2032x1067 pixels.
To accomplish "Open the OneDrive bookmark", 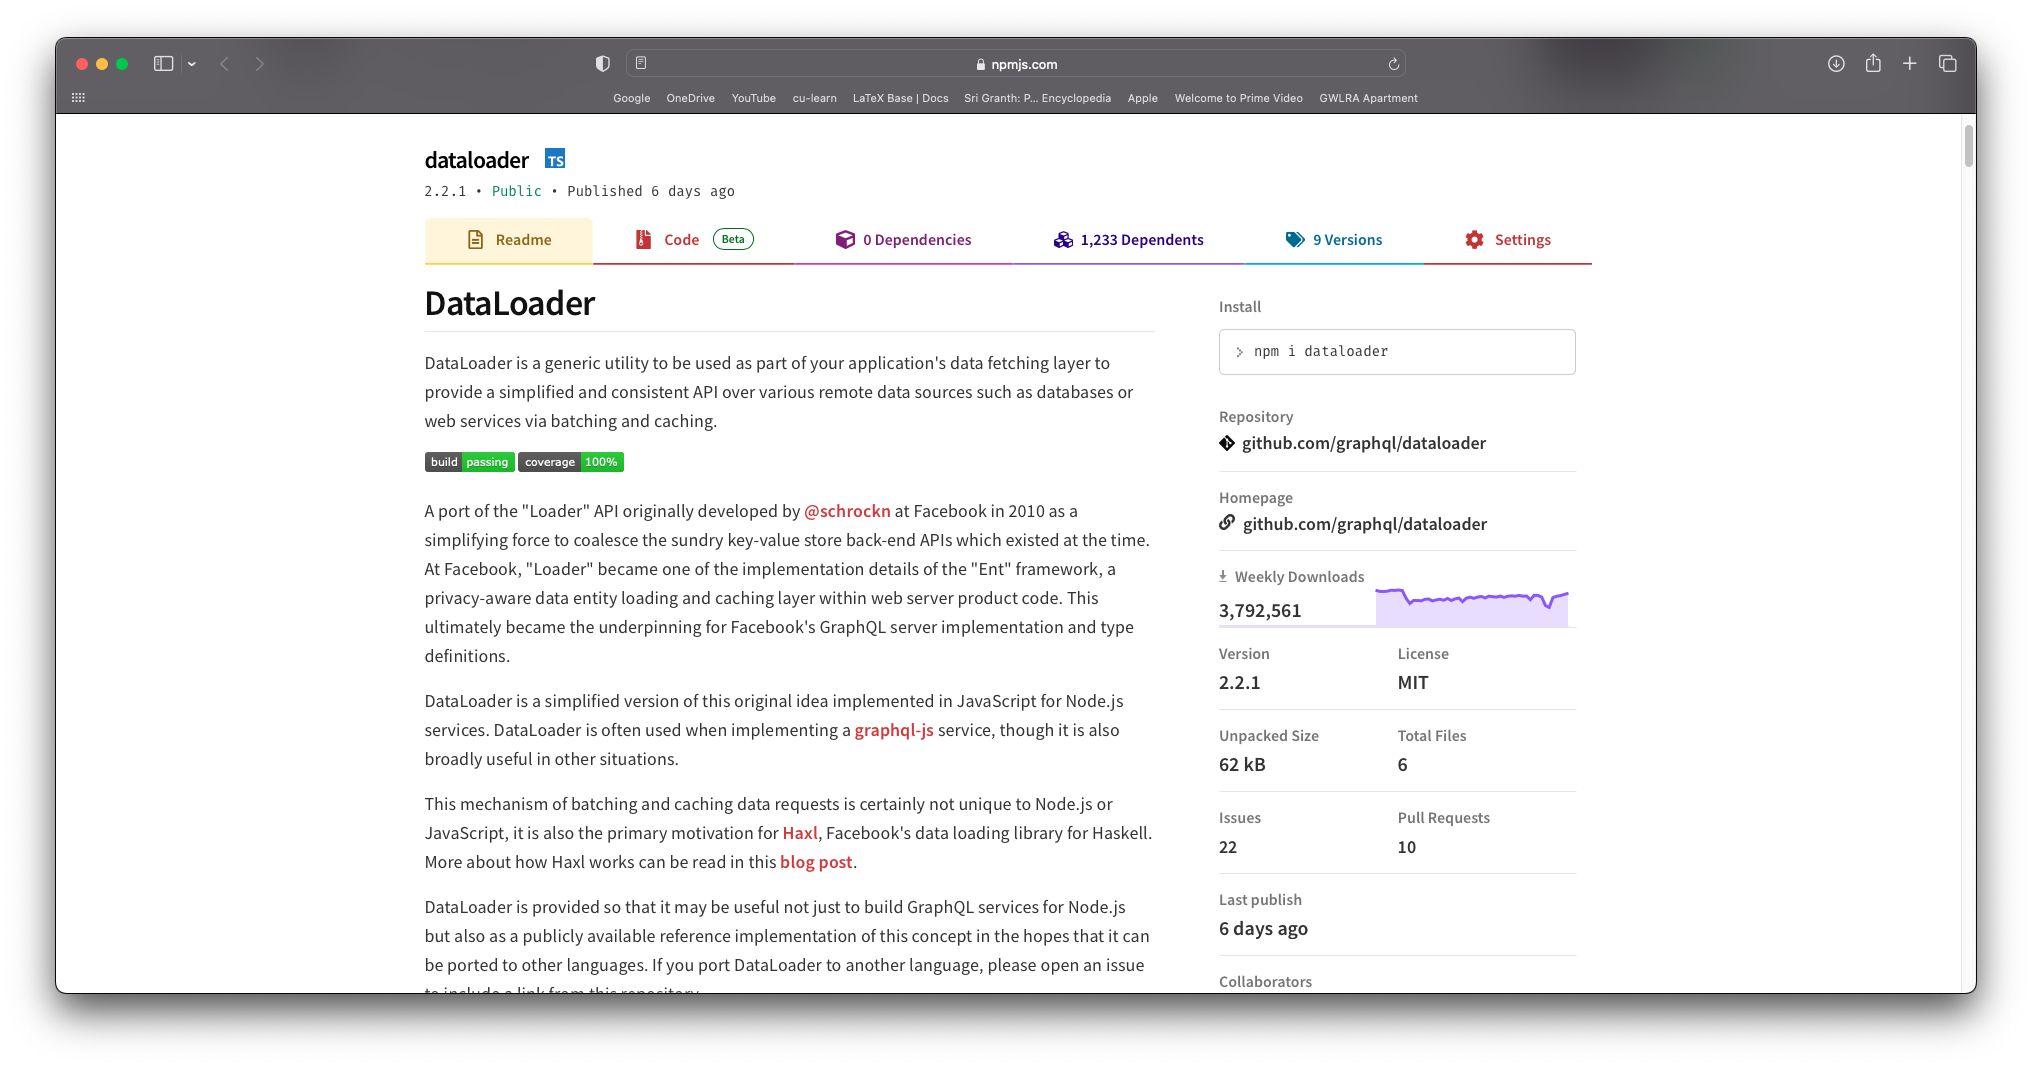I will coord(690,98).
